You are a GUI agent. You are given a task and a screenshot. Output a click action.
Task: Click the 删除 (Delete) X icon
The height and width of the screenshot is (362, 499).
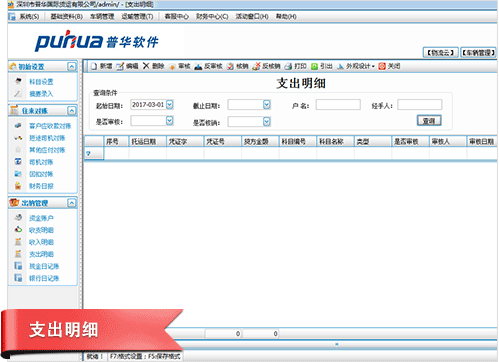(x=146, y=66)
